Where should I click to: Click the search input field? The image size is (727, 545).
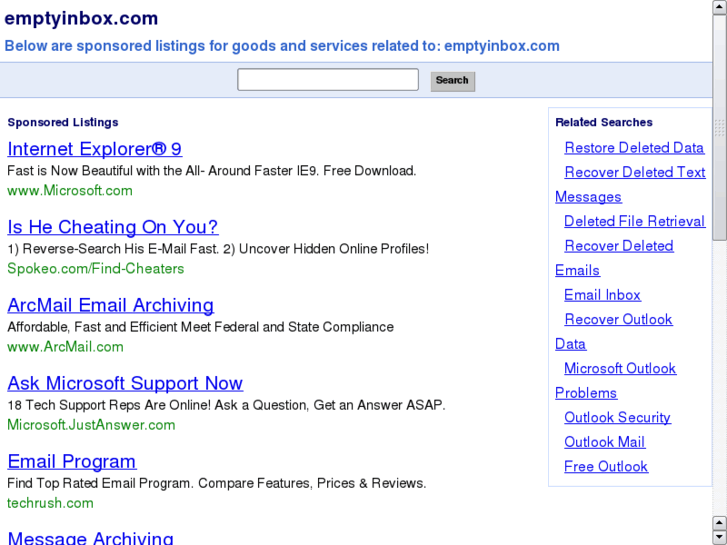[327, 80]
